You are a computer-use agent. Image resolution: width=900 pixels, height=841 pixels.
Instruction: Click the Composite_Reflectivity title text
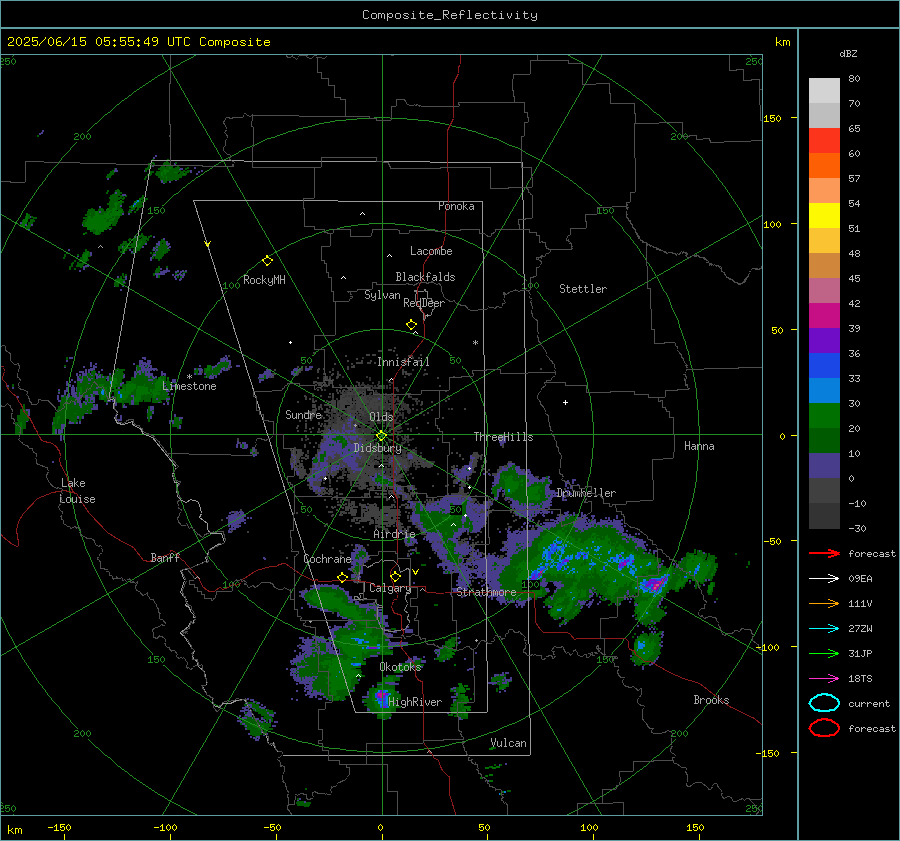tap(450, 15)
